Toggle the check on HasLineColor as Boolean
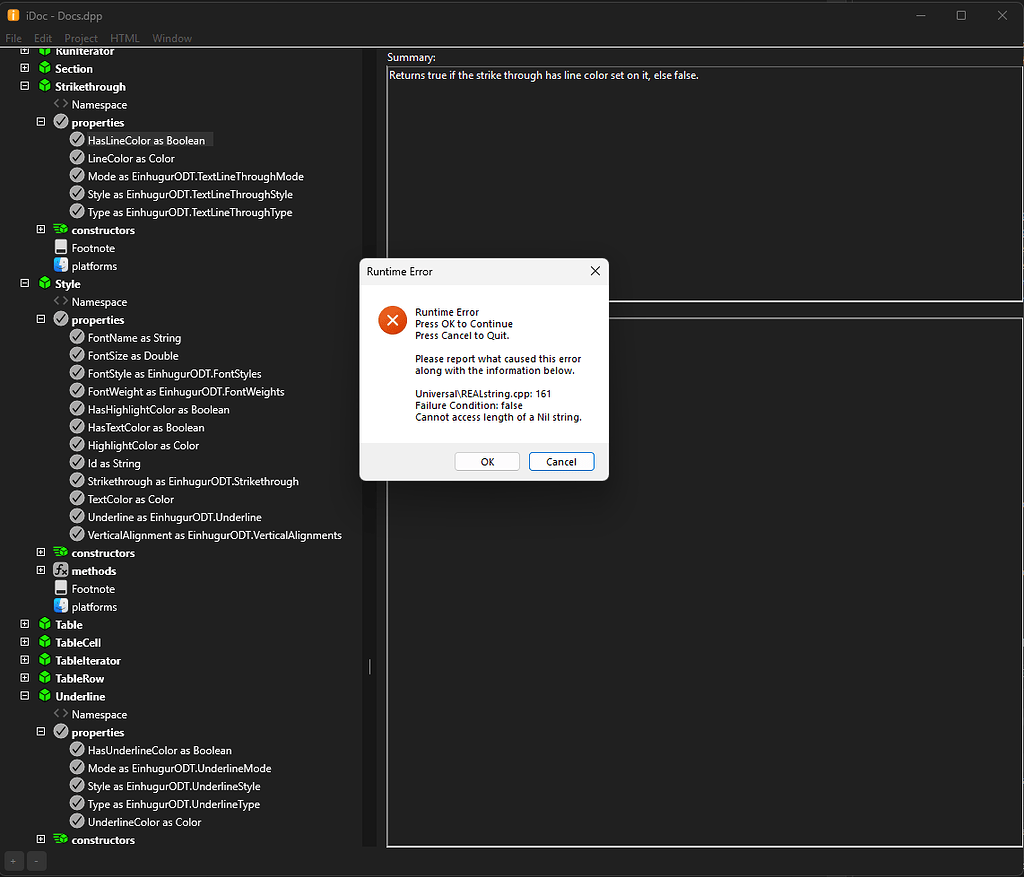The width and height of the screenshot is (1024, 877). tap(78, 140)
